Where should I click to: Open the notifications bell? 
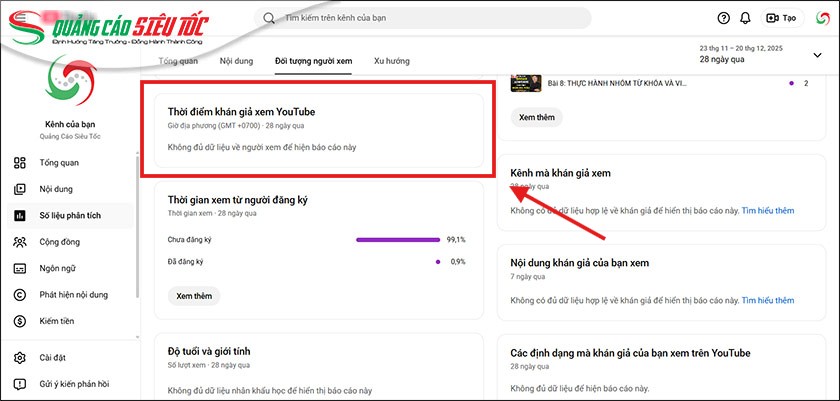(745, 18)
